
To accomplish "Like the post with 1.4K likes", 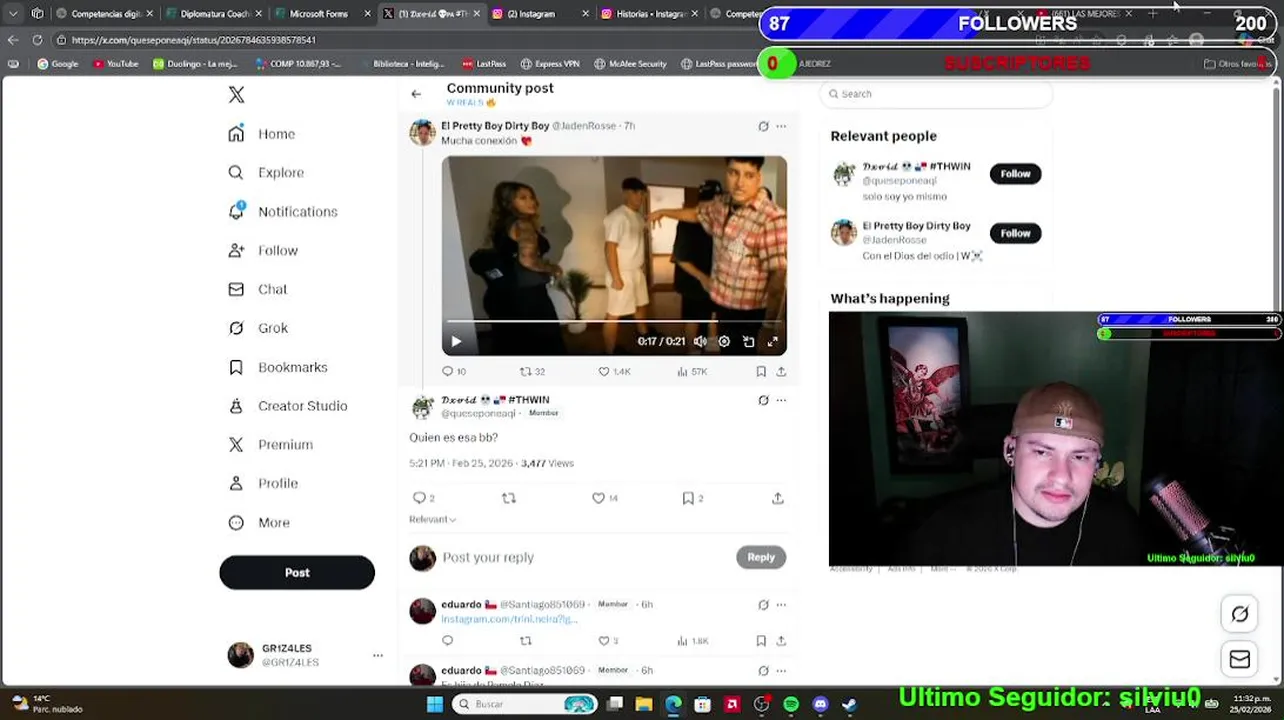I will (x=614, y=371).
